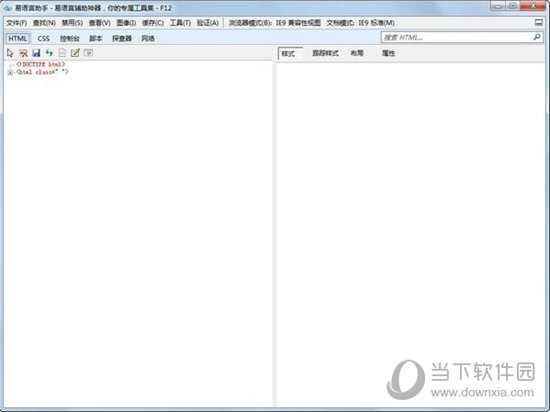Toggle the word wrap icon

(x=88, y=53)
